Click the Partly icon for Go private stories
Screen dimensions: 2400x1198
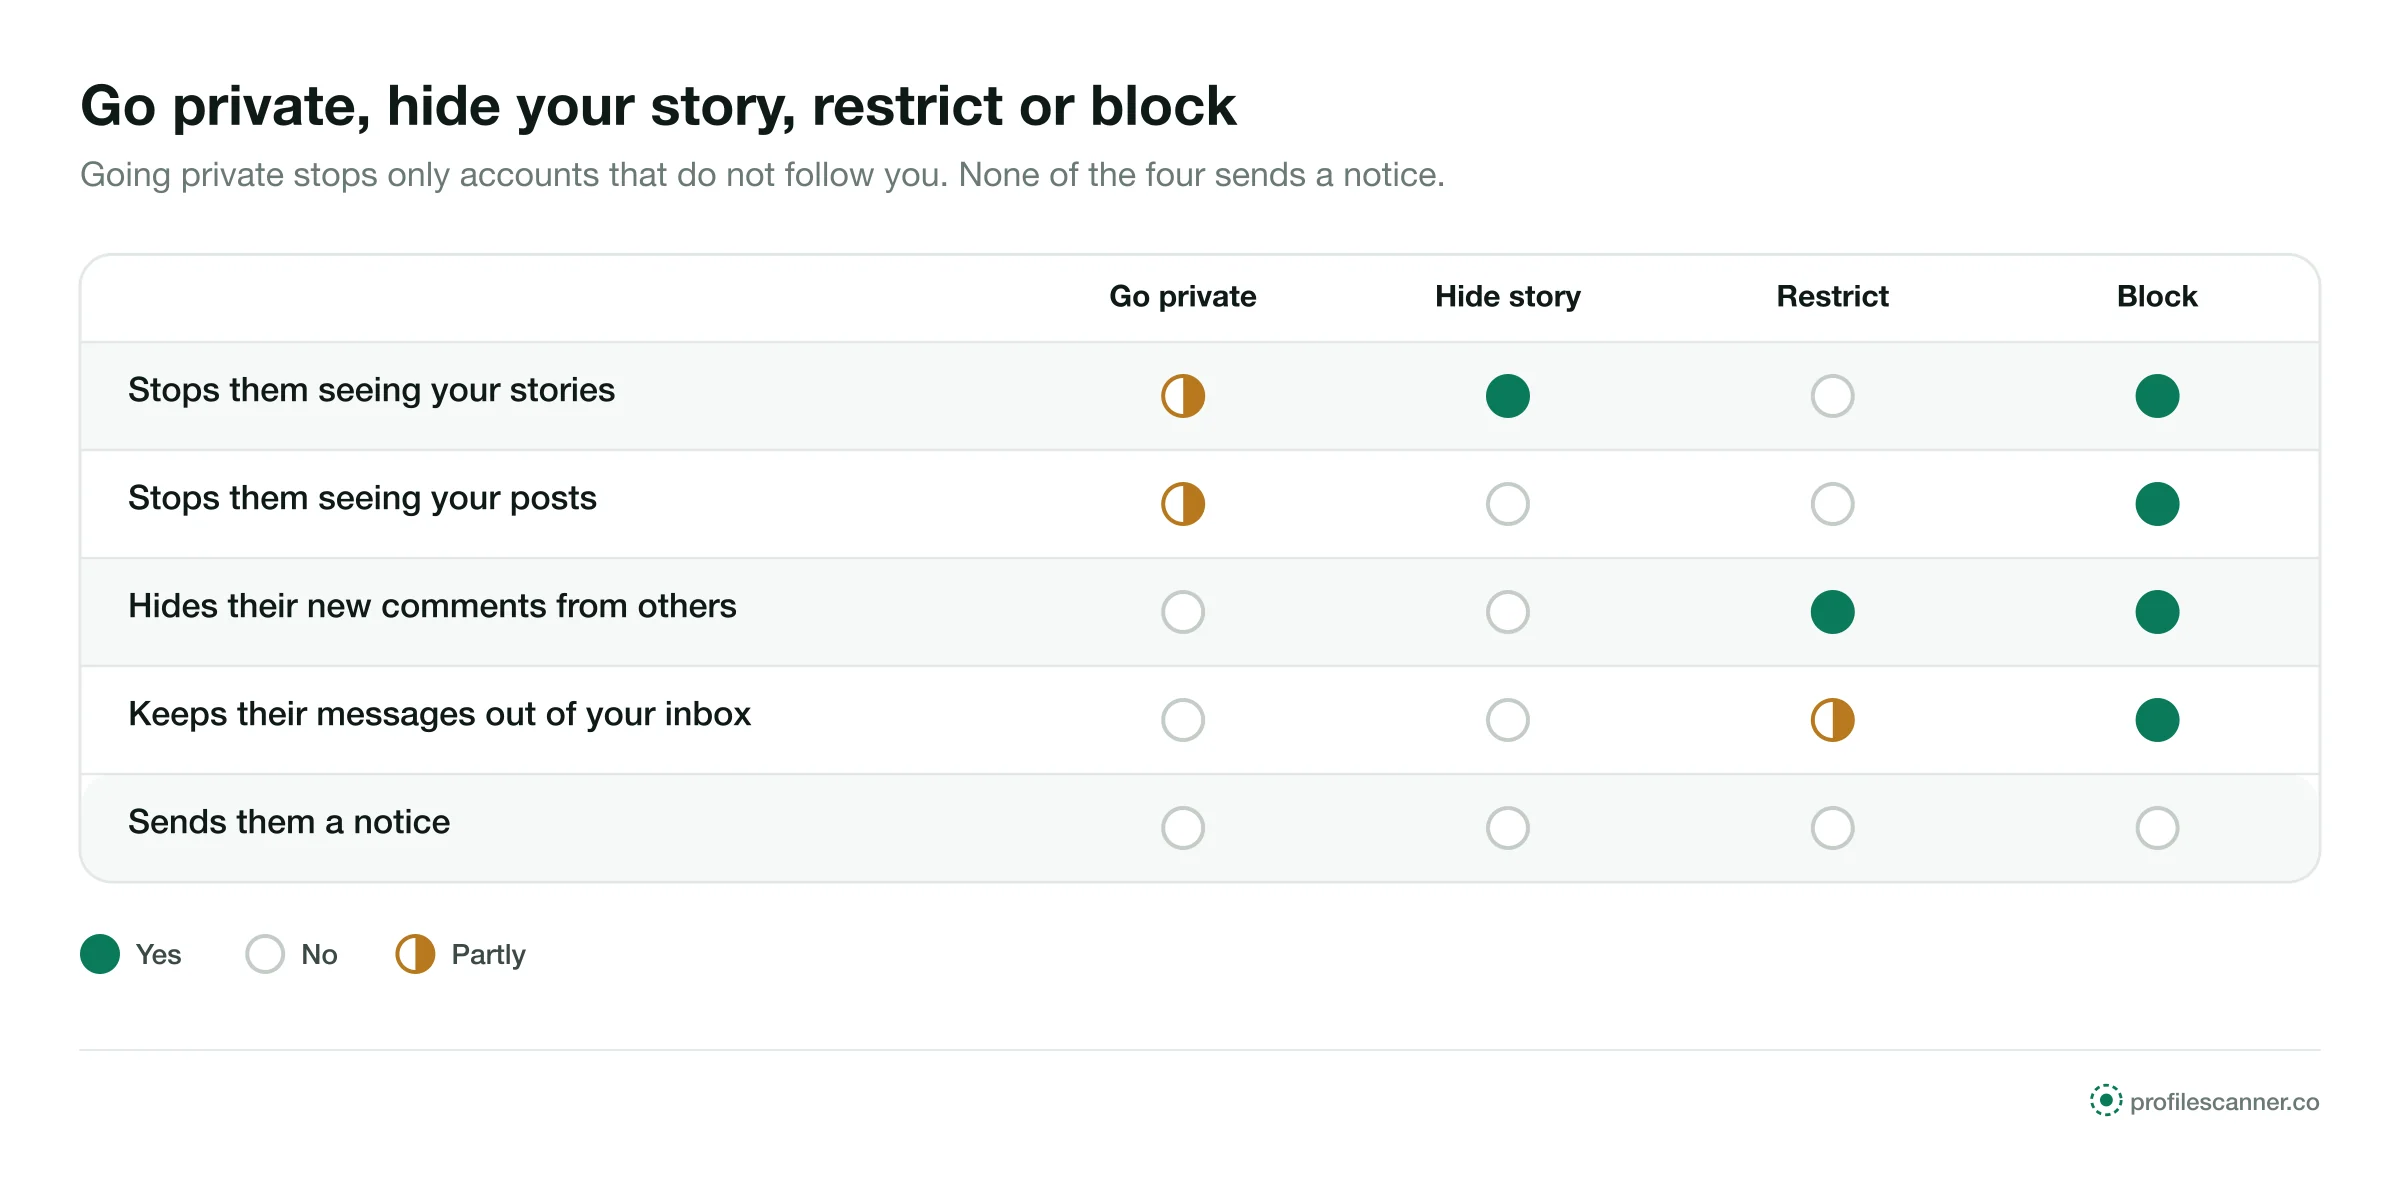coord(1183,396)
